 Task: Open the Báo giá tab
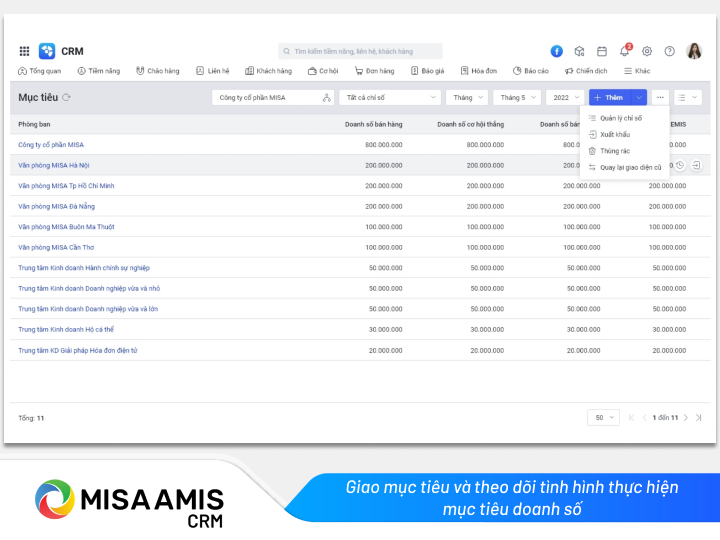(x=428, y=71)
